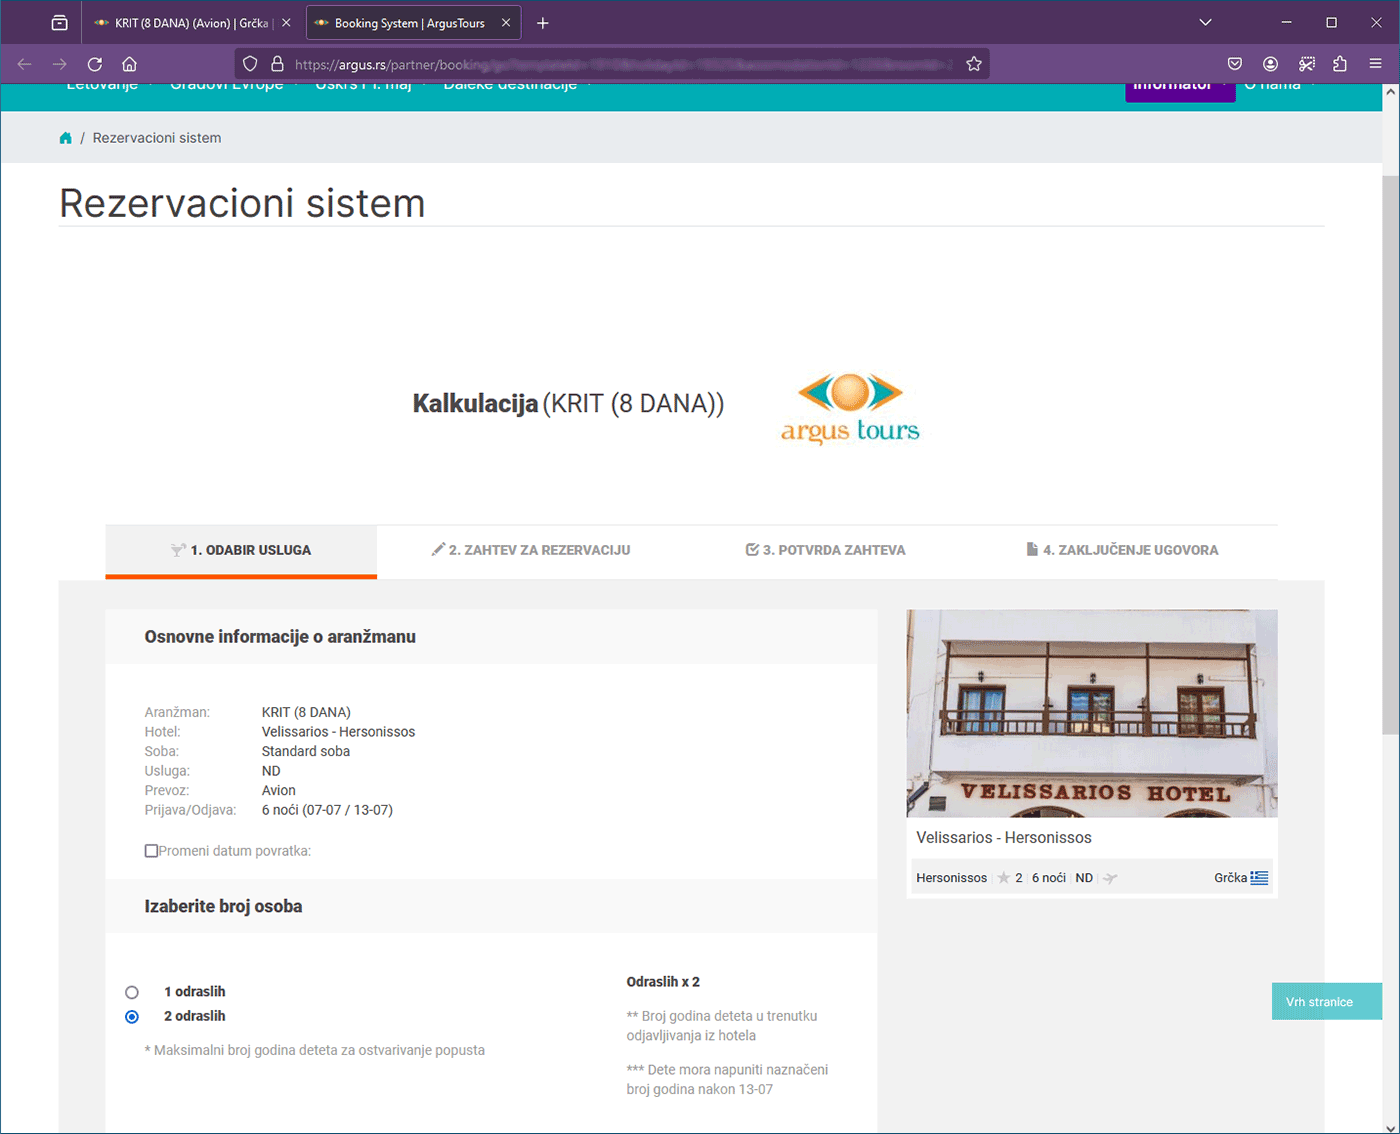Screen dimensions: 1400x1134
Task: Open a new browser tab
Action: pos(543,23)
